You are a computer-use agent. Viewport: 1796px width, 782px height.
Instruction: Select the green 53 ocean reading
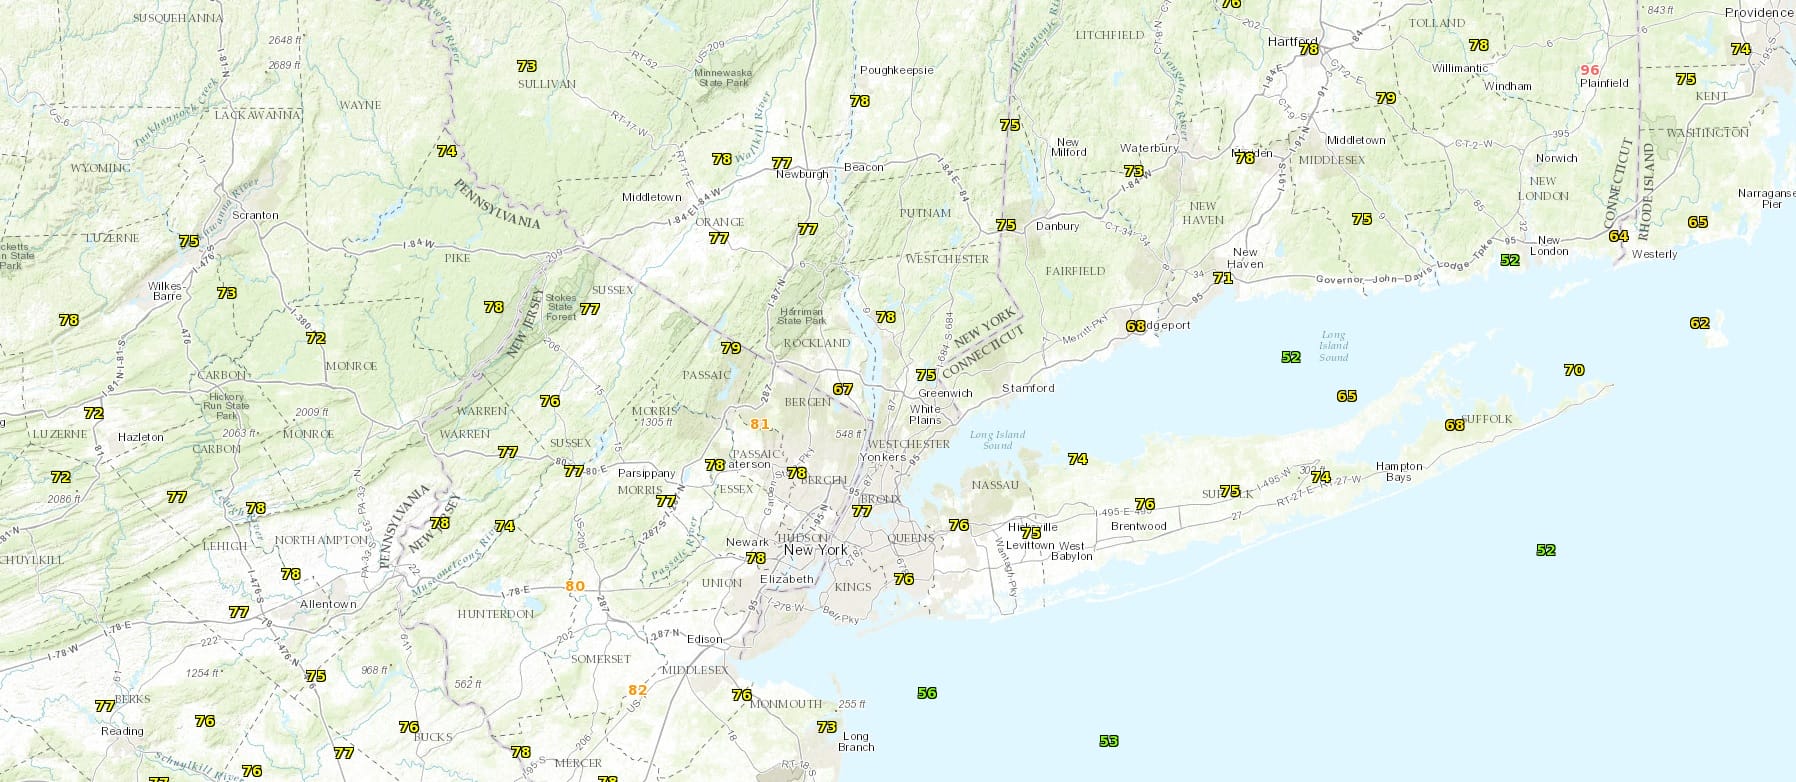point(1108,741)
